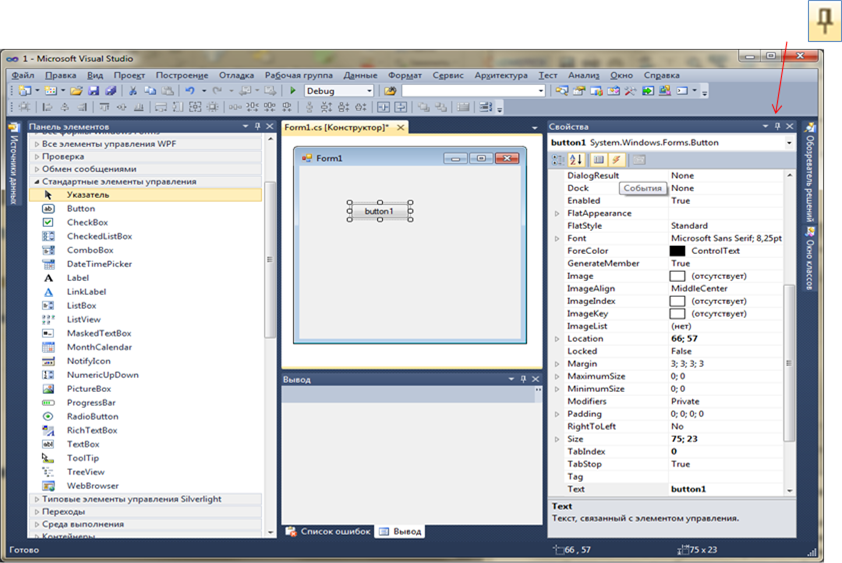
Task: Select the CheckedListBox control in the Toolbox
Action: 99,237
